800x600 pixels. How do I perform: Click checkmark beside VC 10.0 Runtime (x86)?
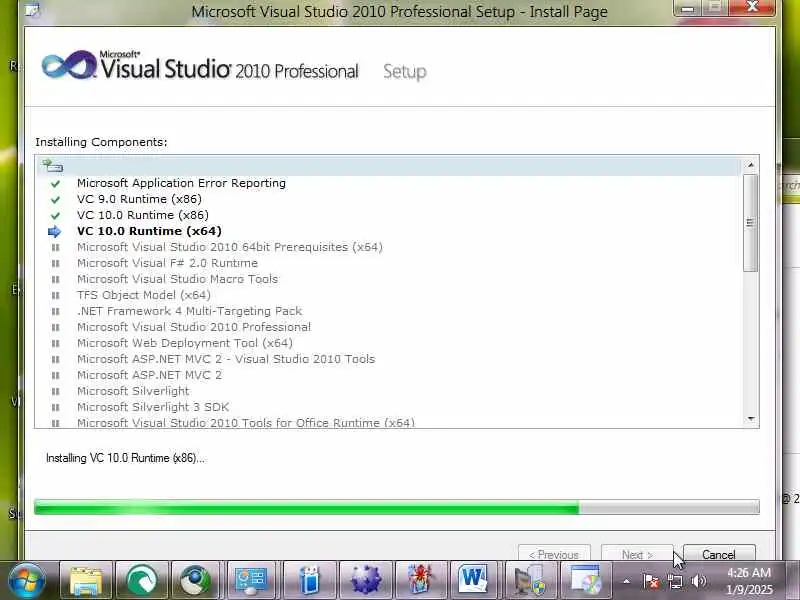point(55,215)
